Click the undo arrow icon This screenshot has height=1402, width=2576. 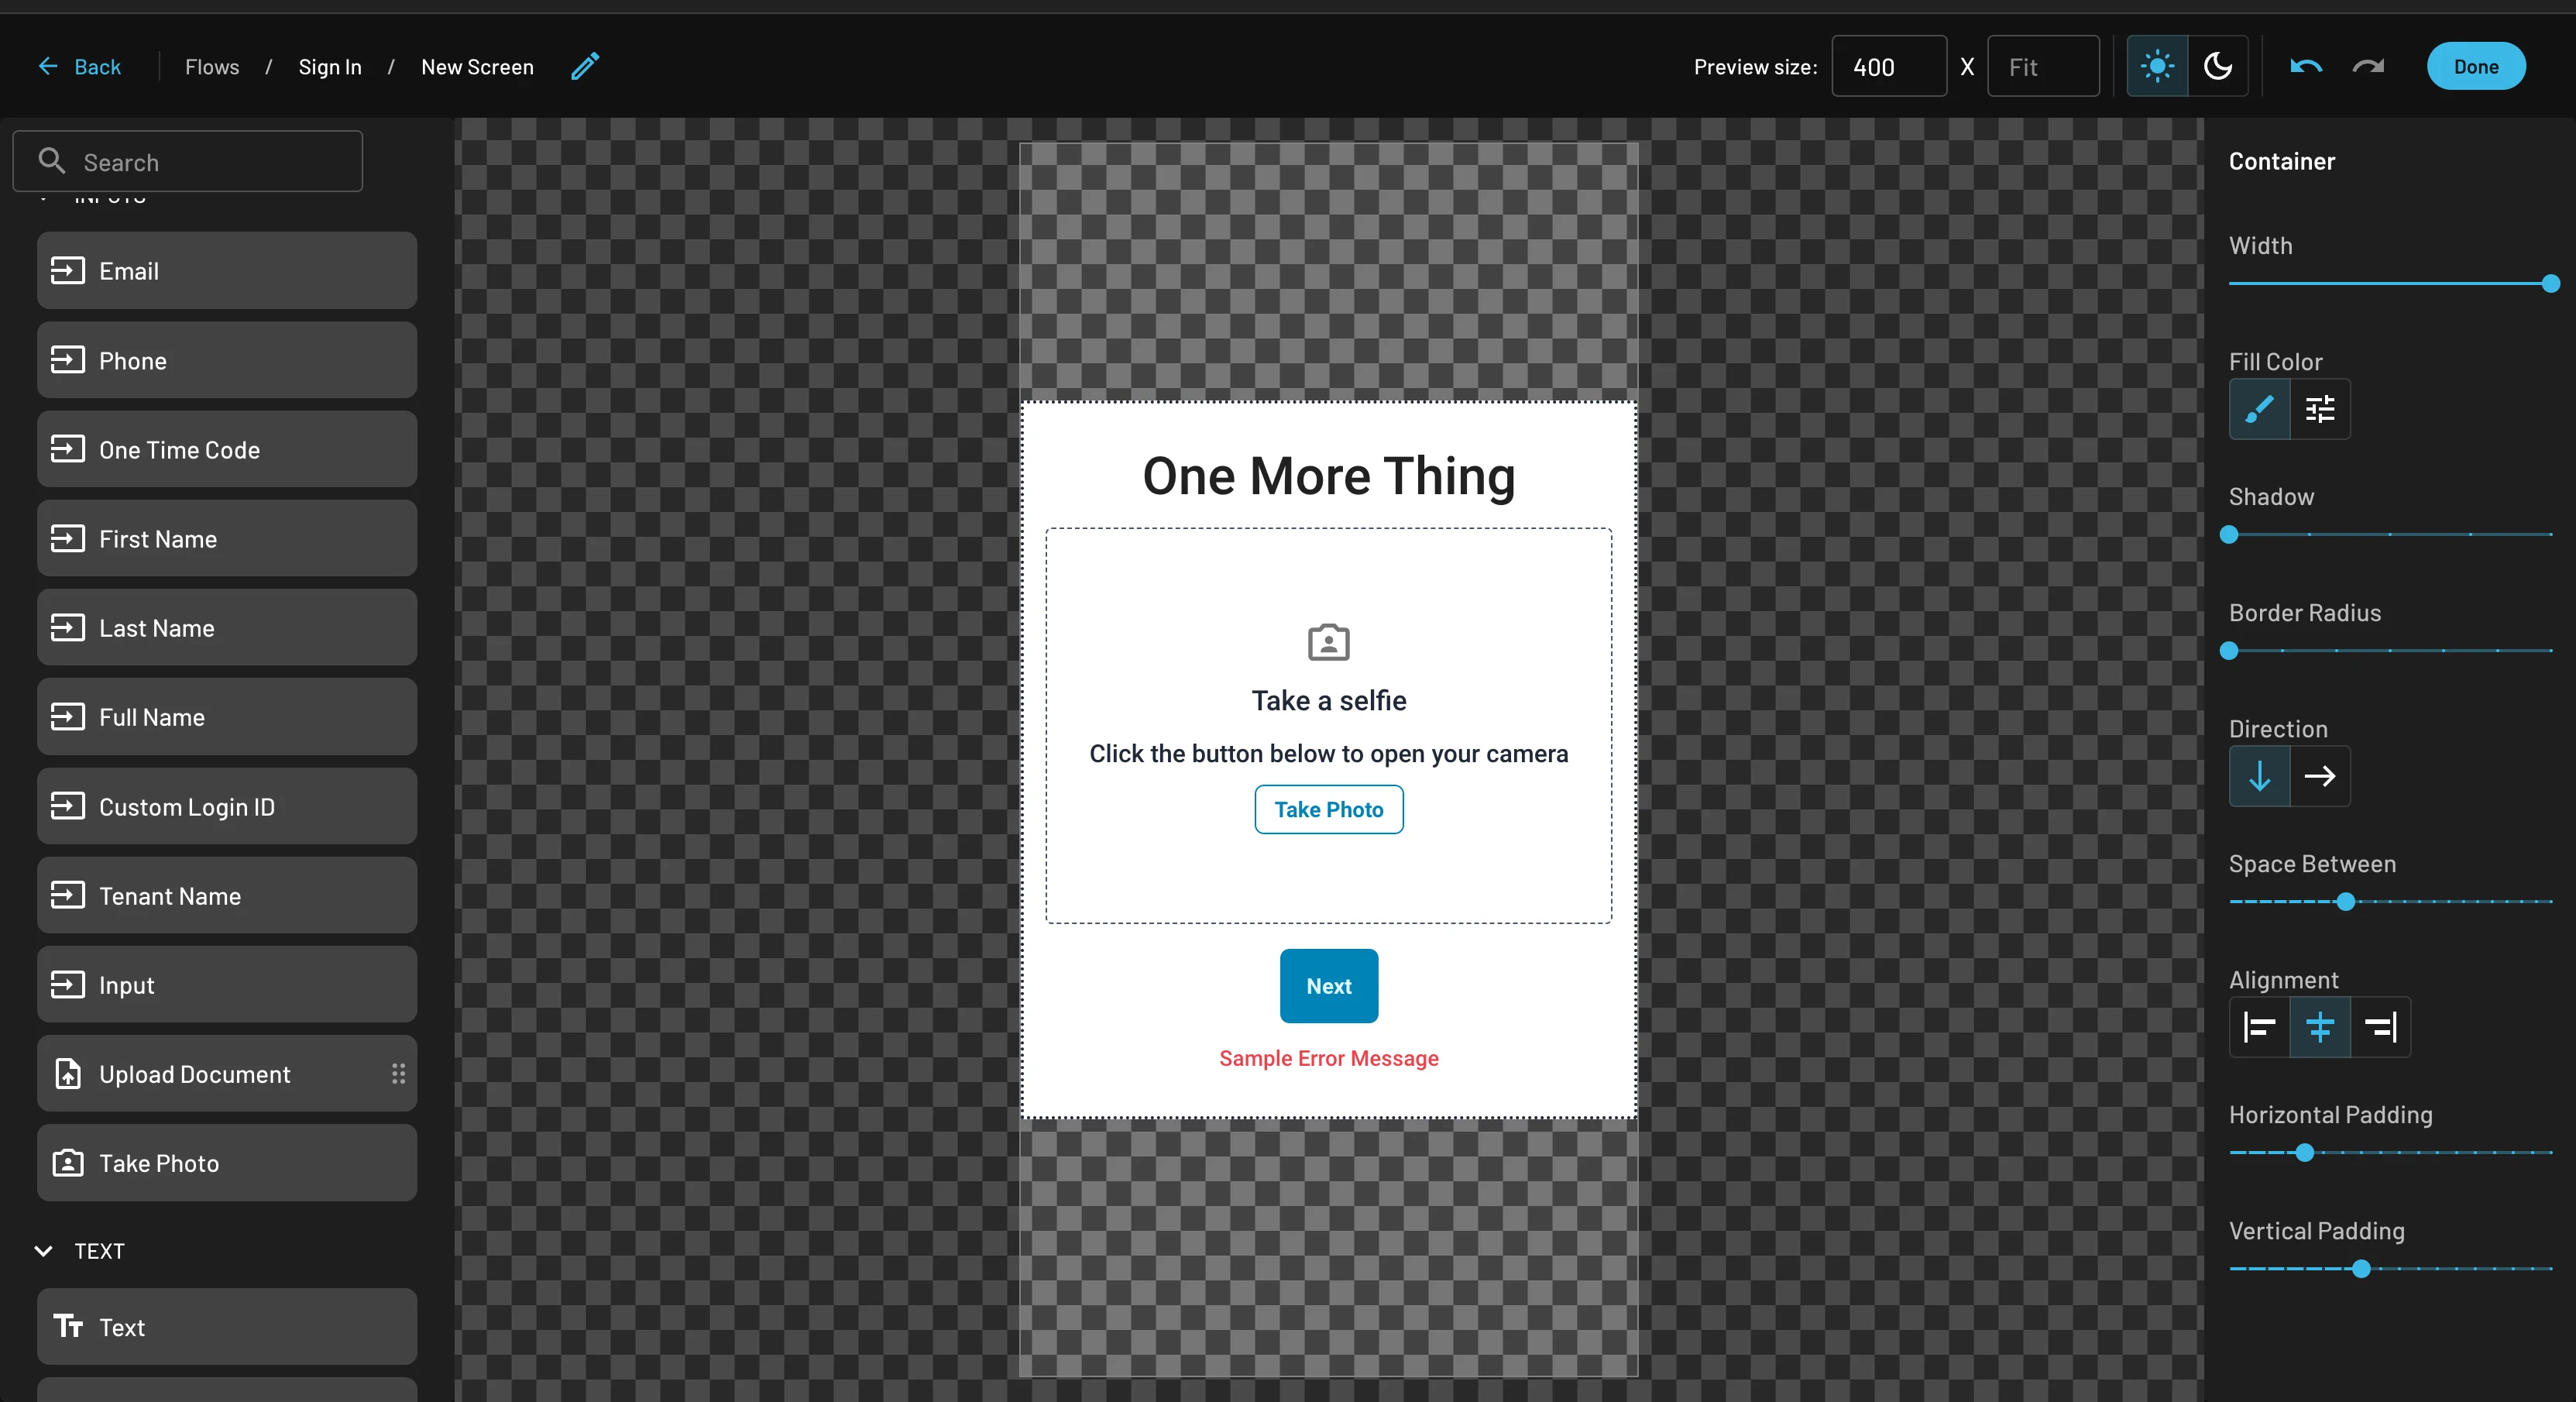click(x=2306, y=66)
